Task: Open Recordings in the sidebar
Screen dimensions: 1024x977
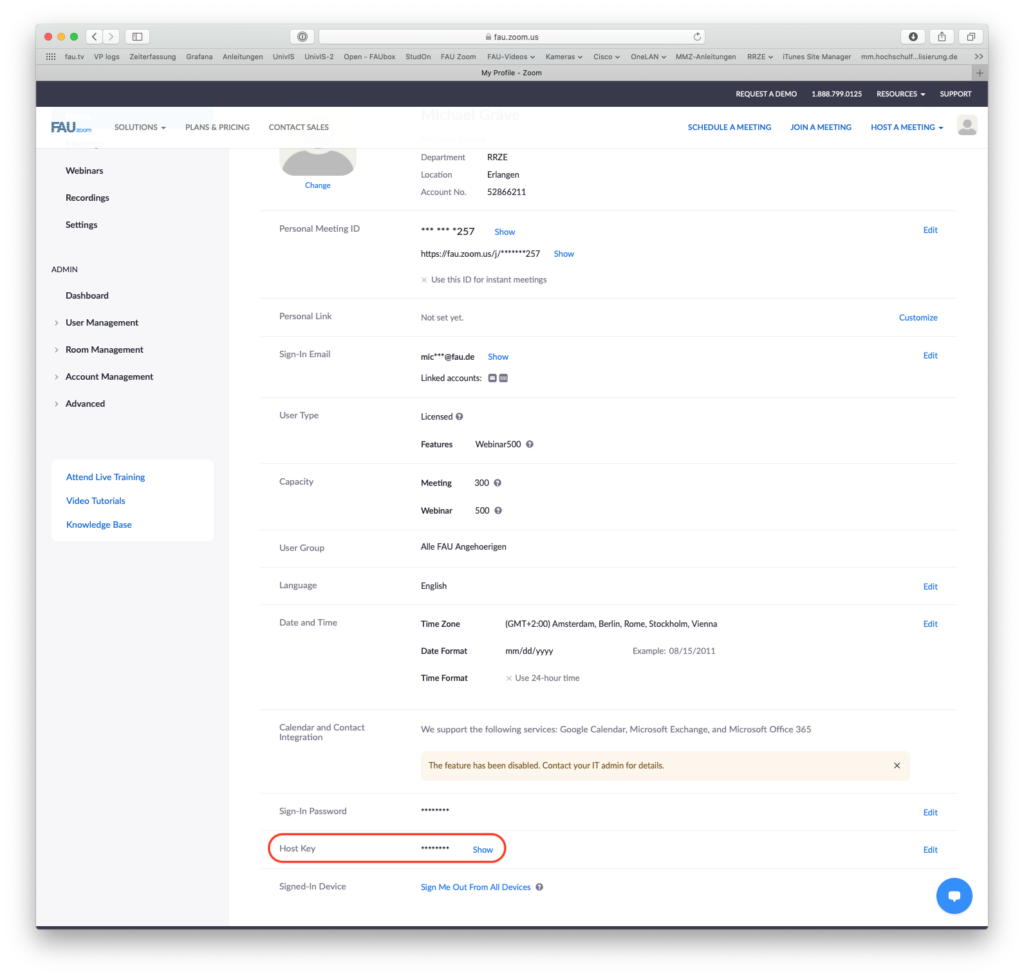Action: pyautogui.click(x=87, y=198)
